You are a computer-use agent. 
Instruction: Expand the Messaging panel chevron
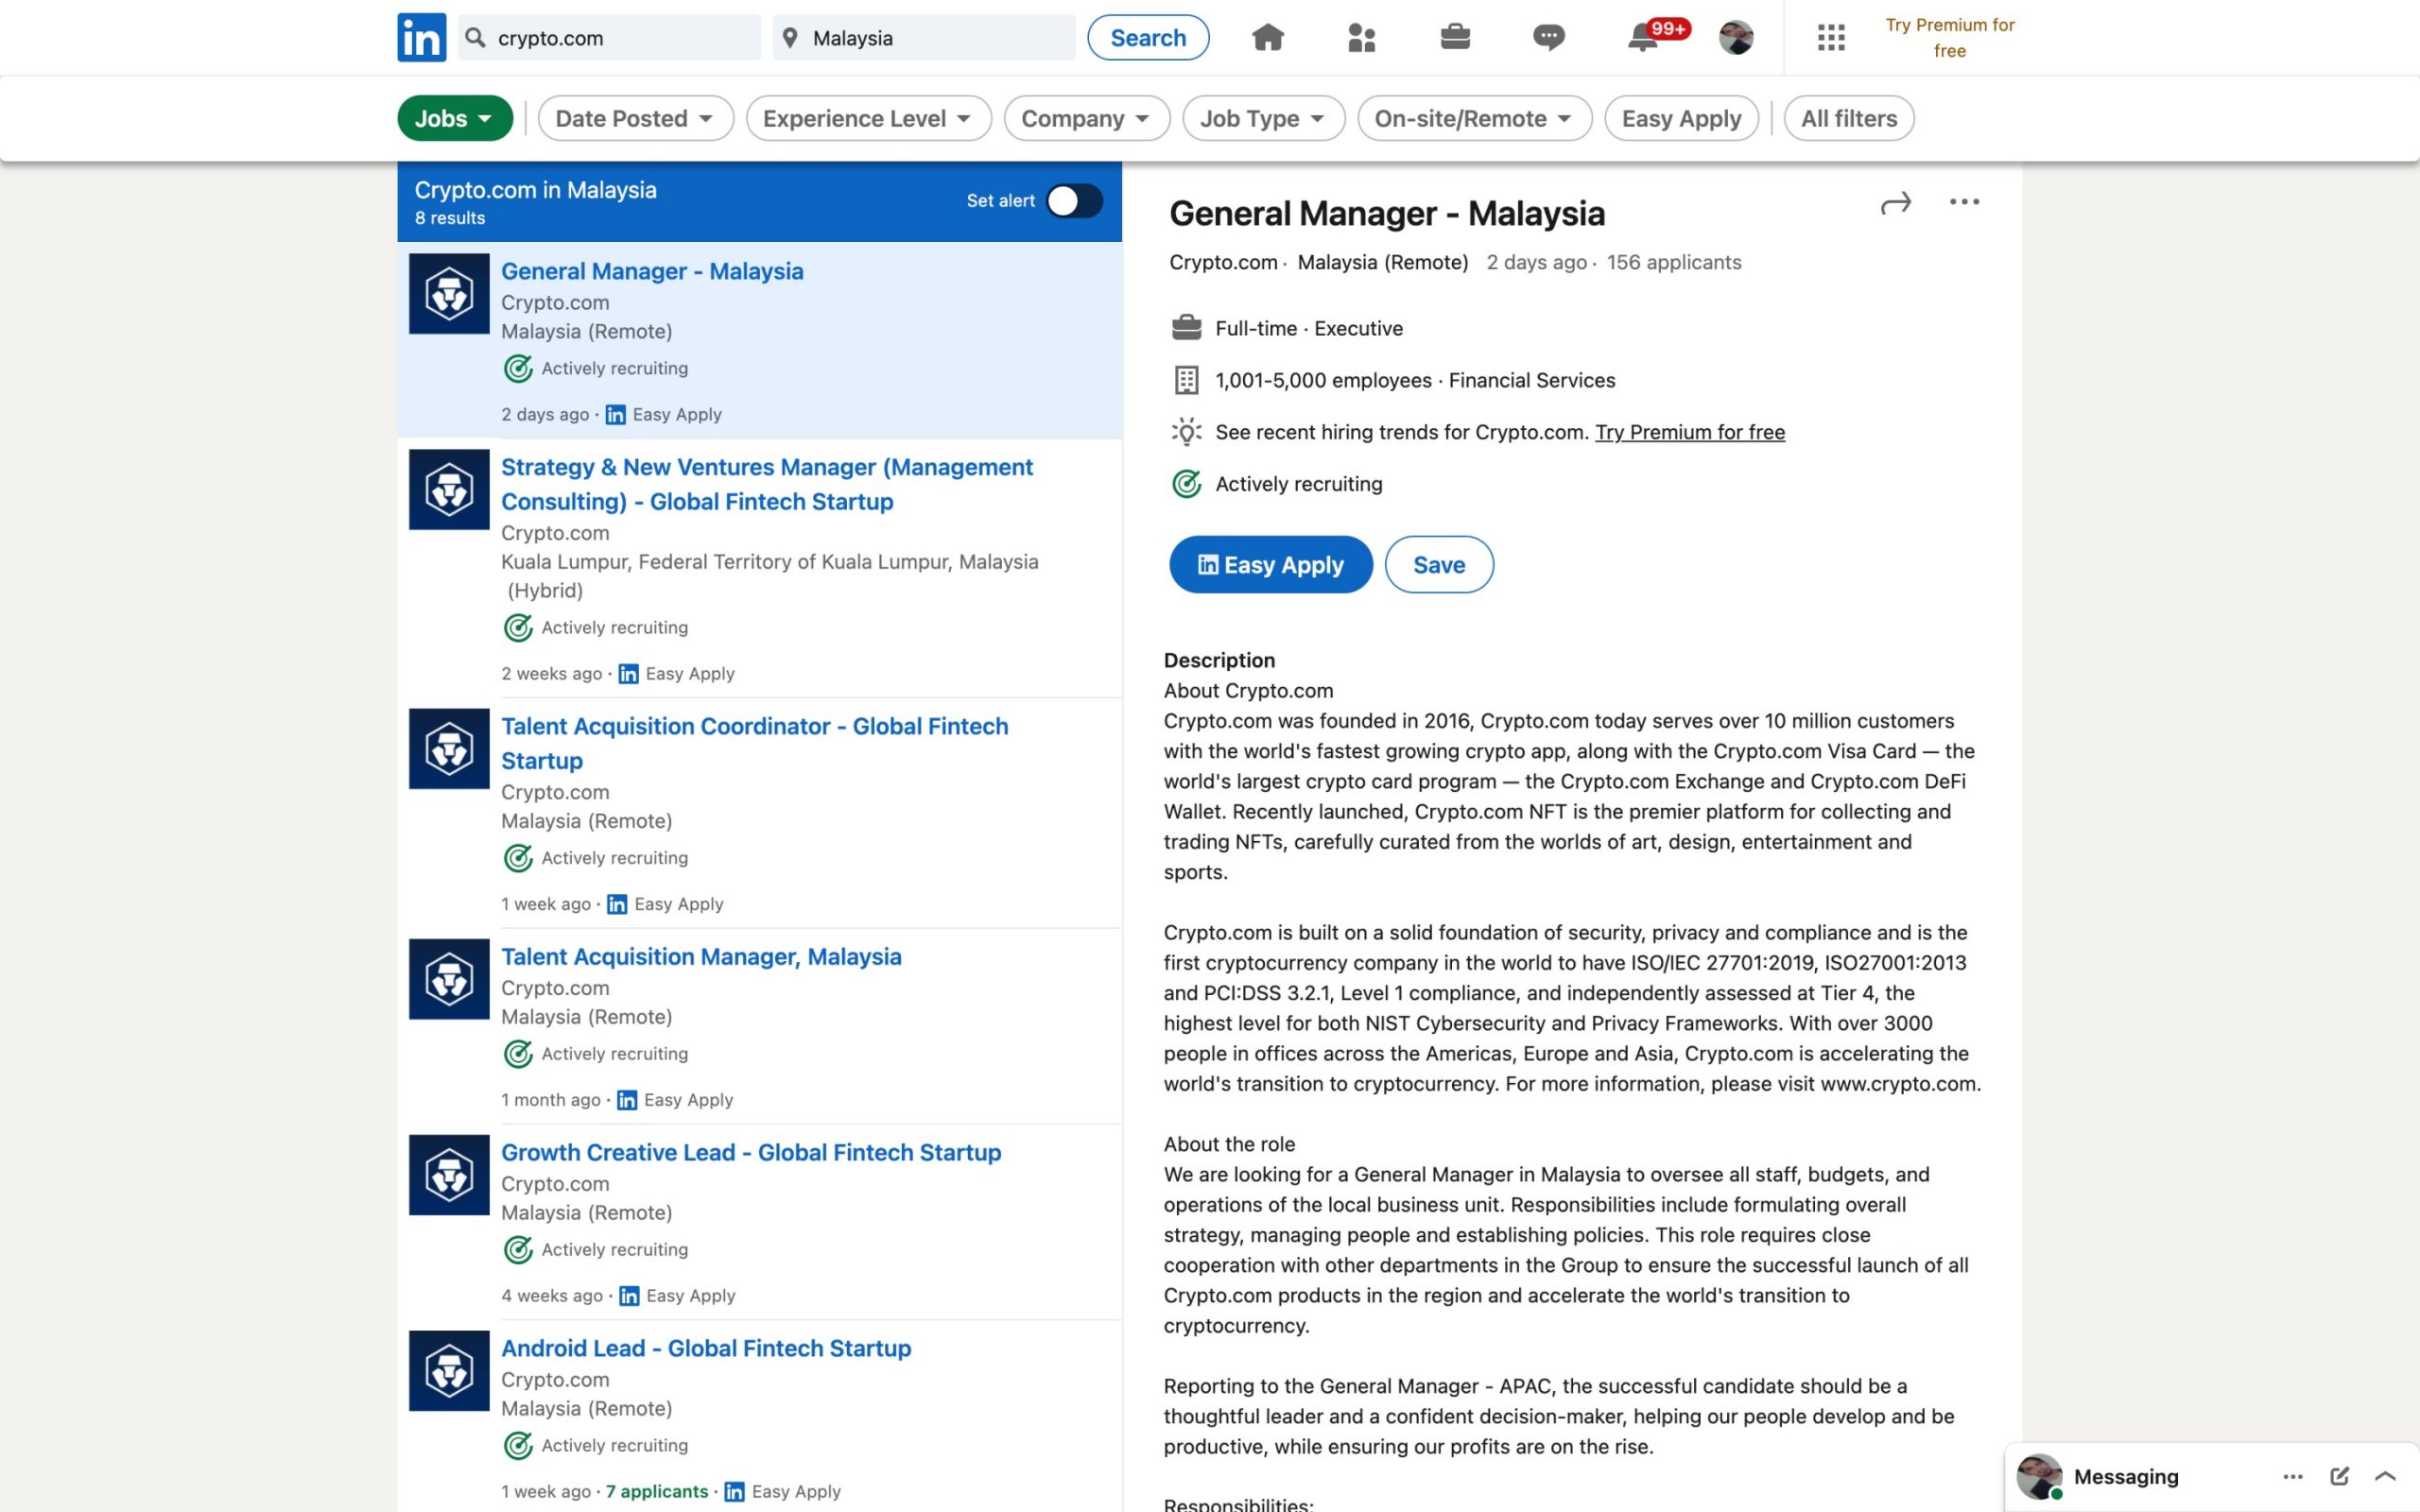coord(2385,1476)
